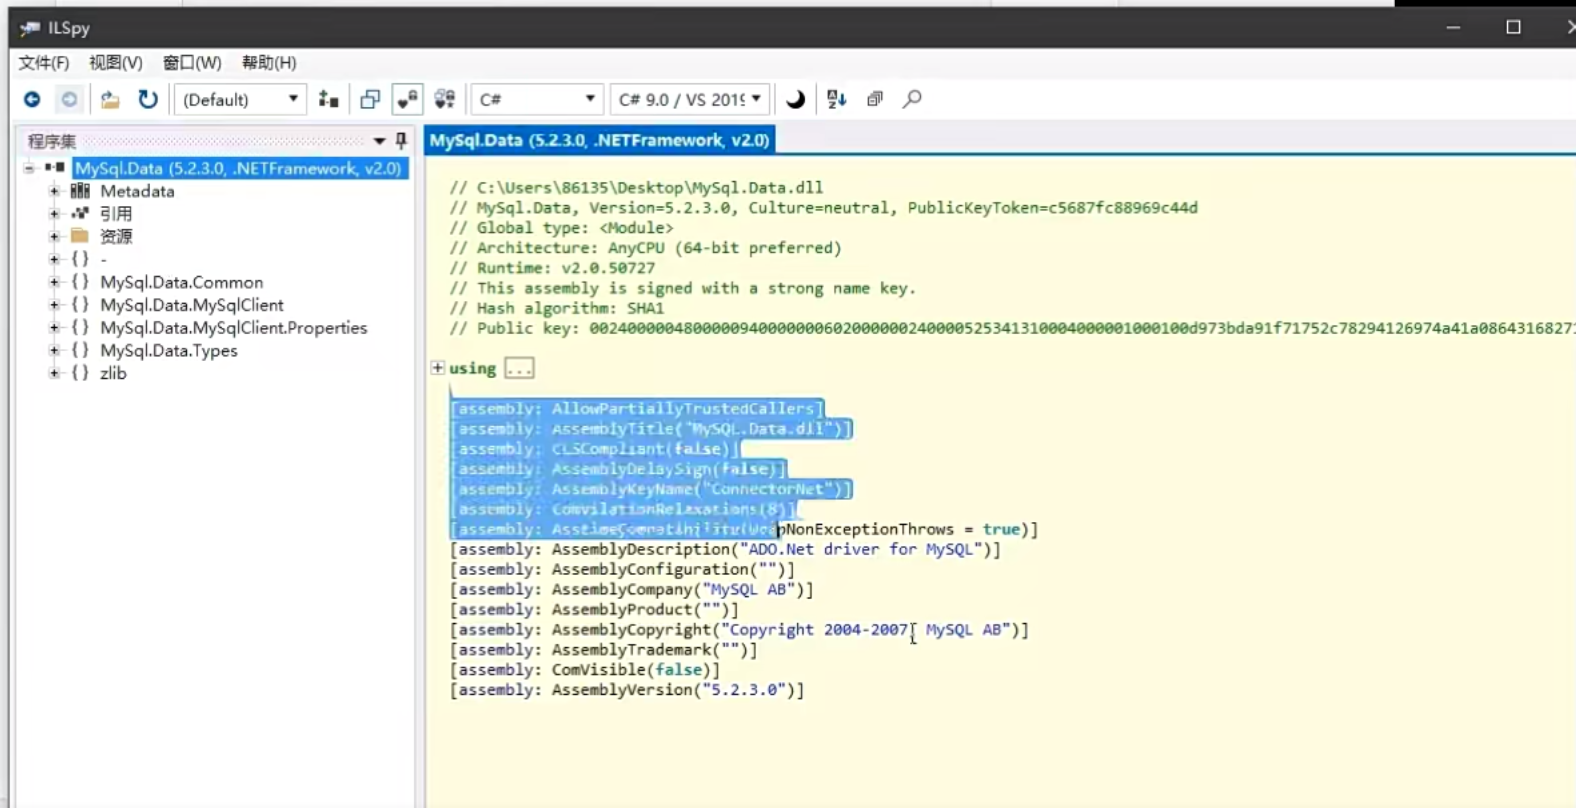1576x808 pixels.
Task: Select MySql.Data.Common namespace
Action: (182, 282)
